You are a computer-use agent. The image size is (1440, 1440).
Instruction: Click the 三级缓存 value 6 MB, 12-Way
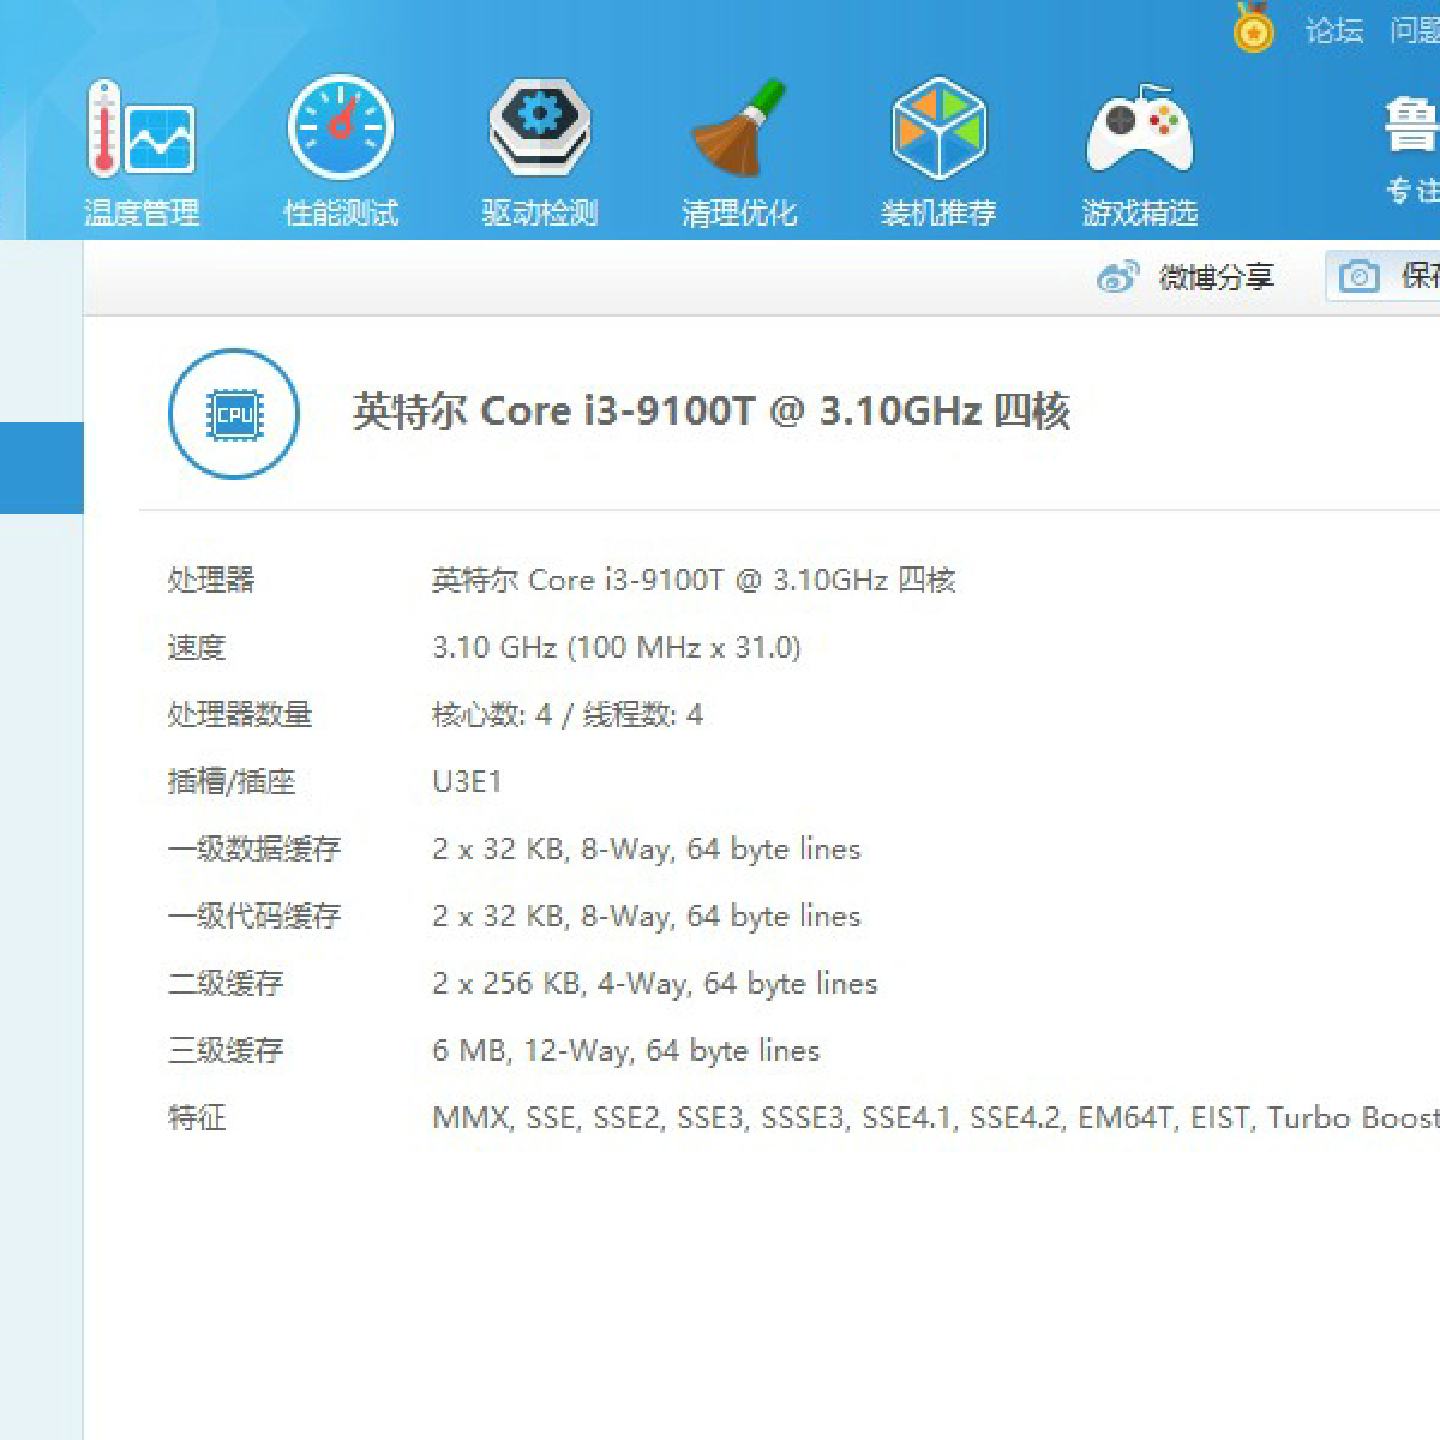coord(625,1050)
